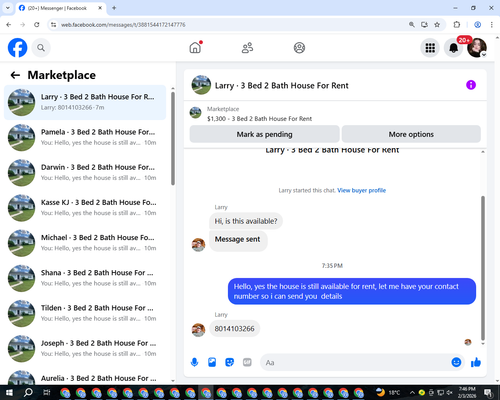The height and width of the screenshot is (400, 500).
Task: Click the conversation list scrollbar
Action: (173, 138)
